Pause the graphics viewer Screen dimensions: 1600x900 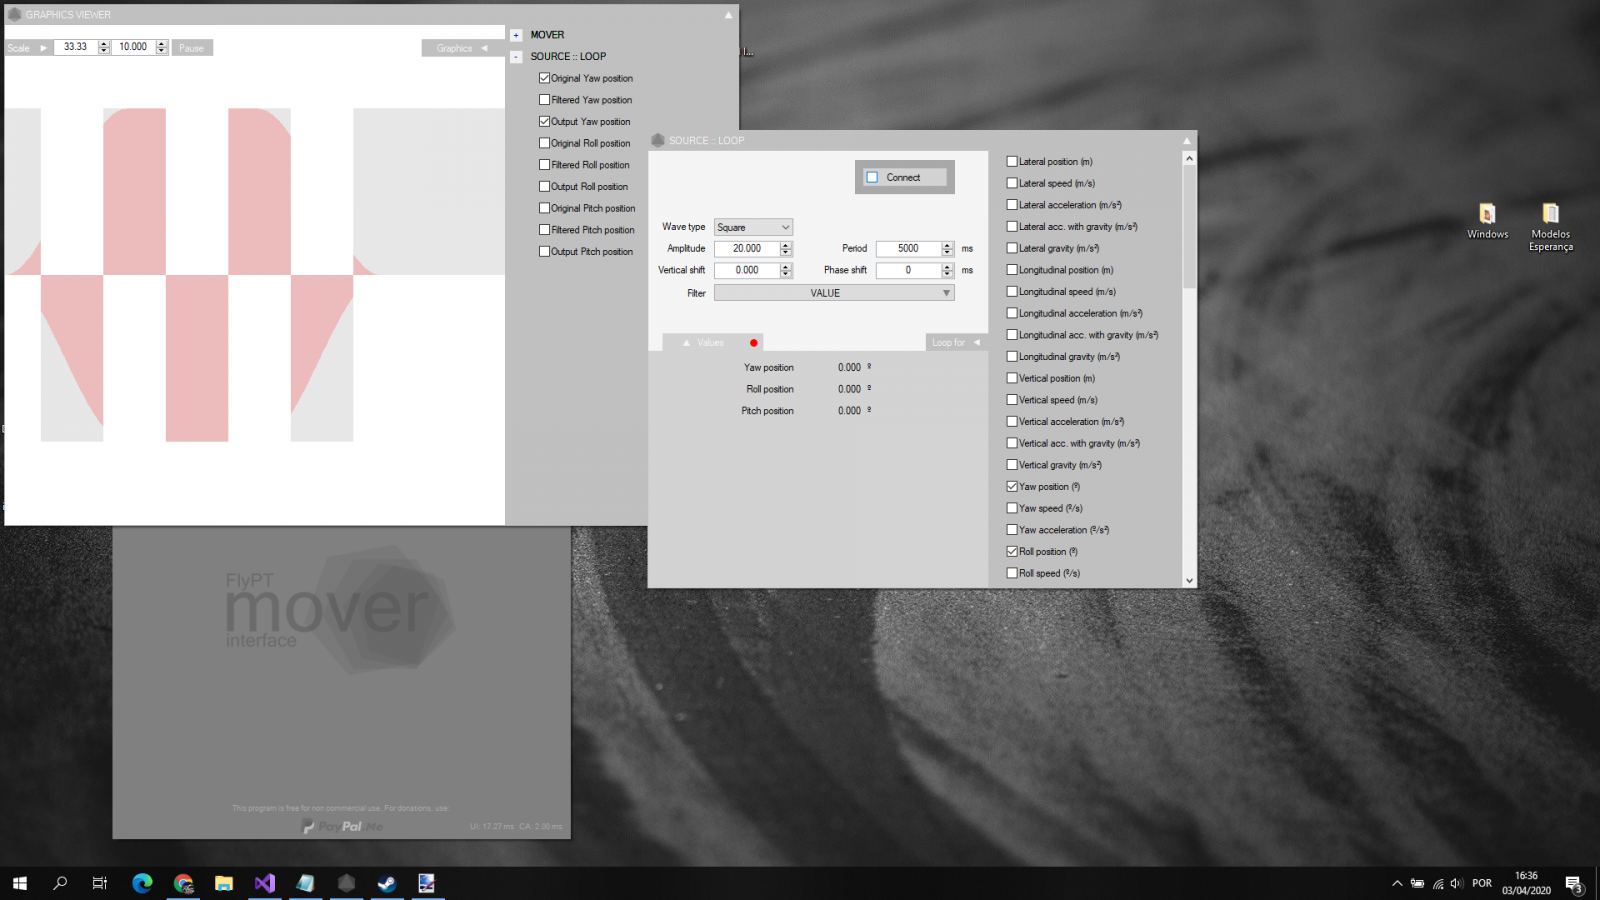(192, 48)
